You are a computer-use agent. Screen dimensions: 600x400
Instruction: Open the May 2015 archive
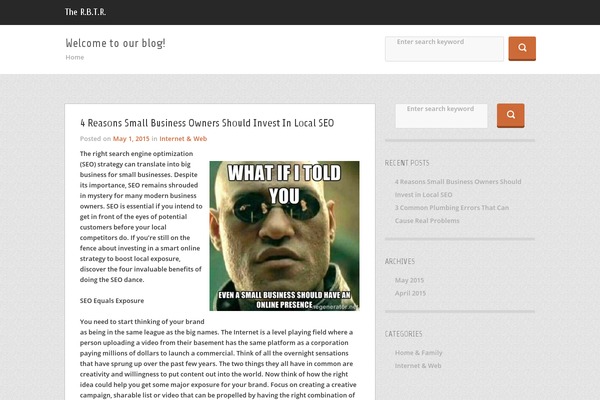[409, 280]
